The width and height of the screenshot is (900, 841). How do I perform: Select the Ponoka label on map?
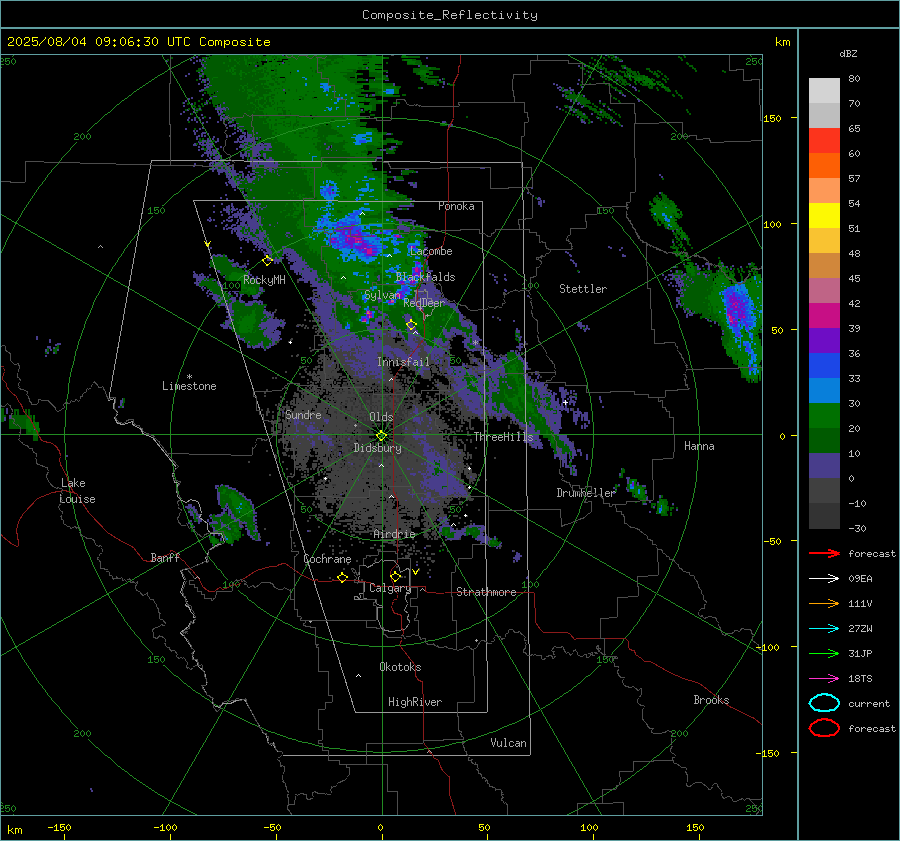(456, 206)
